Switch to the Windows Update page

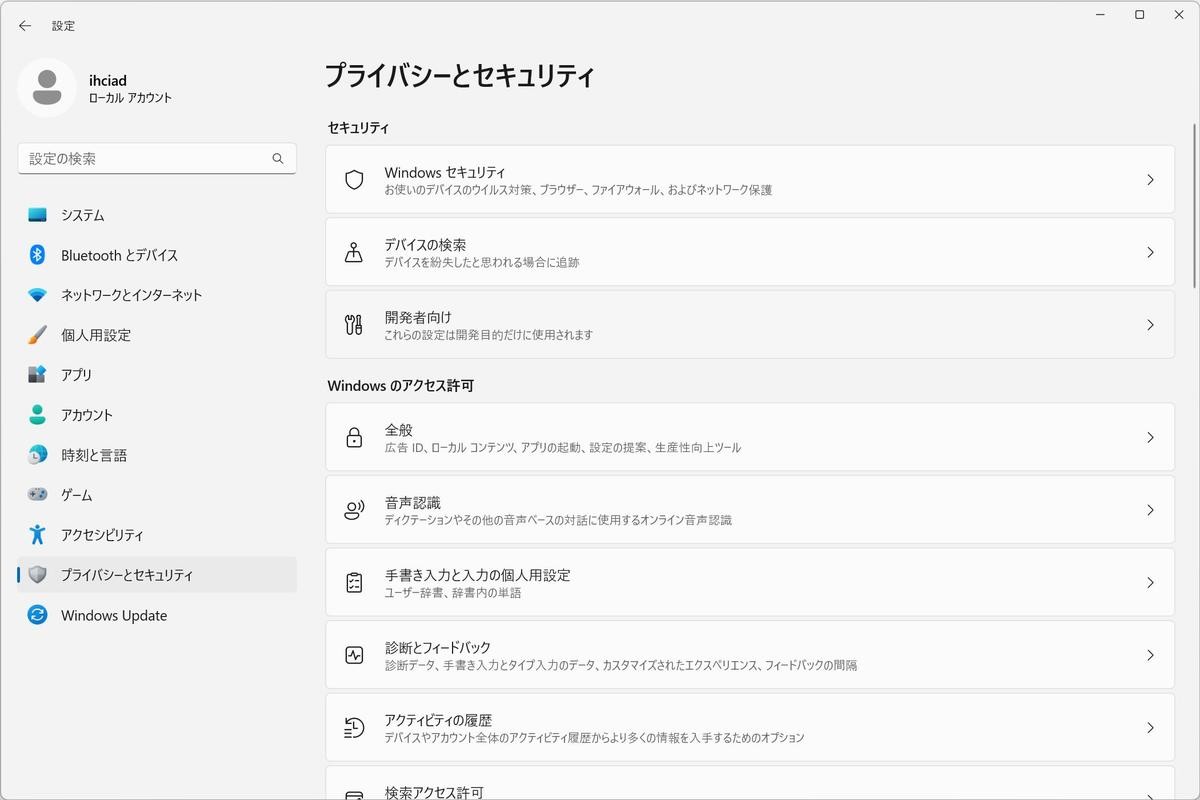(157, 615)
